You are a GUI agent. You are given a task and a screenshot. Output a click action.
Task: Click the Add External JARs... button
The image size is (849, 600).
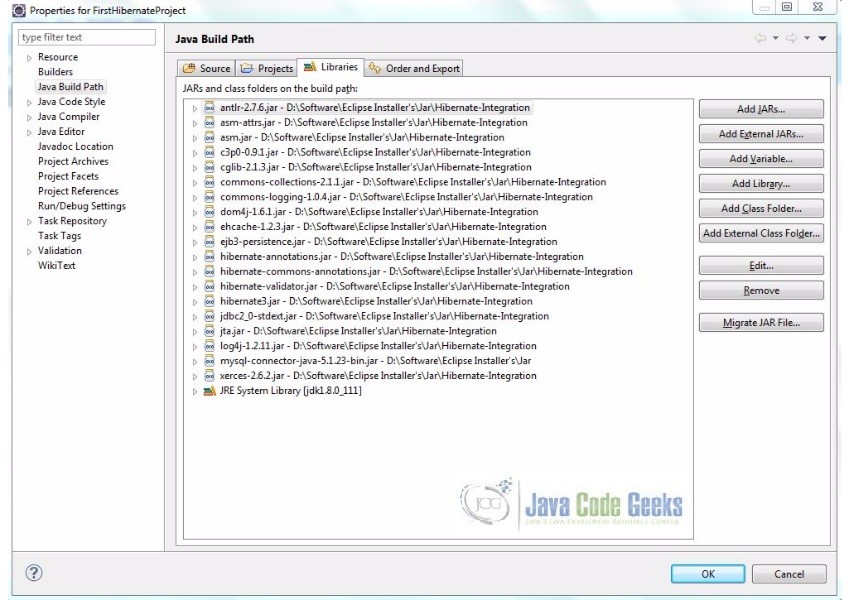click(761, 134)
